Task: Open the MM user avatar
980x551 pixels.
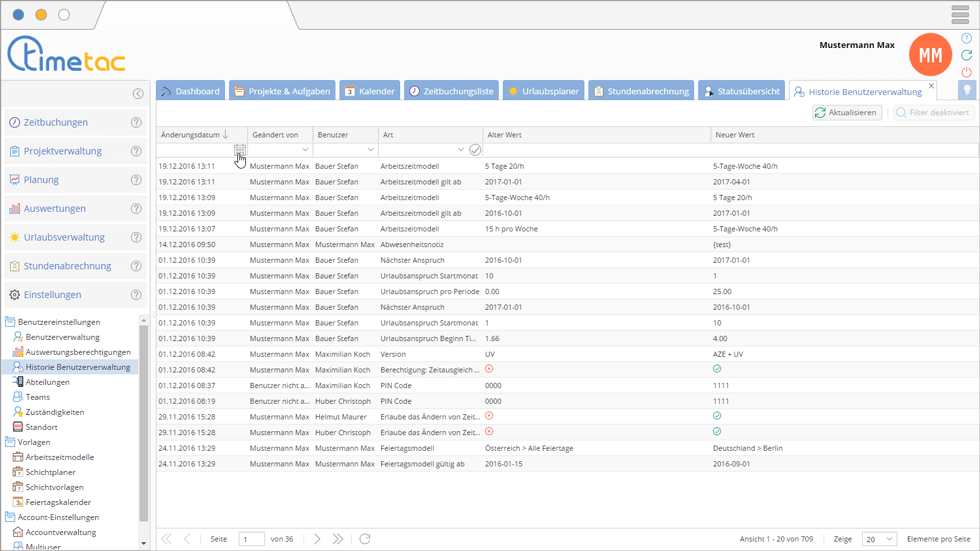Action: [930, 56]
